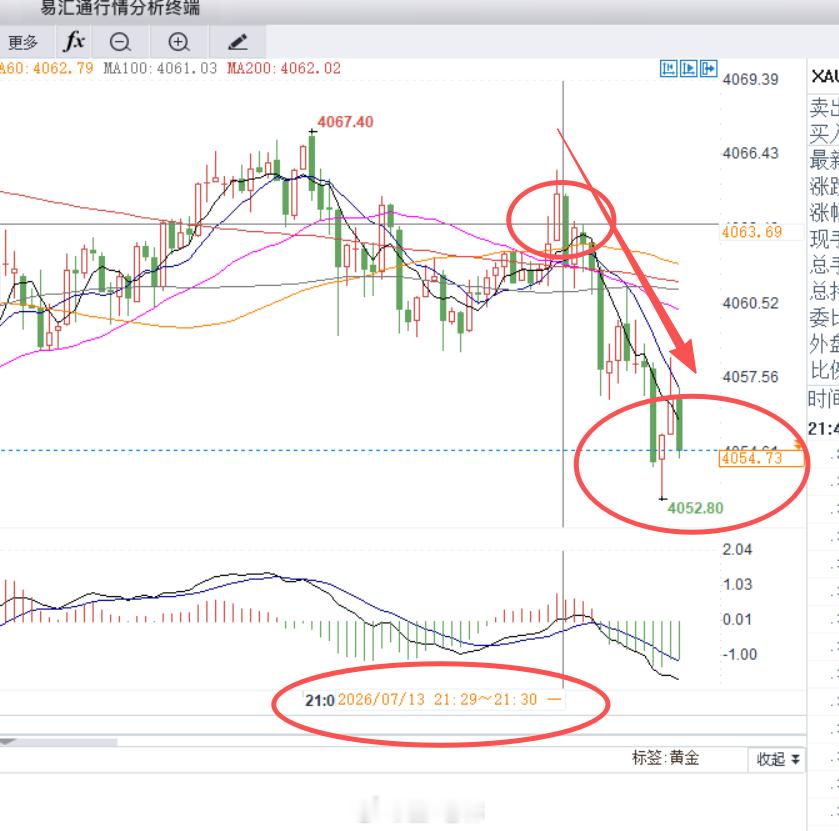Viewport: 839px width, 831px height.
Task: Click the 标签:黄金 tag label
Action: pyautogui.click(x=666, y=758)
